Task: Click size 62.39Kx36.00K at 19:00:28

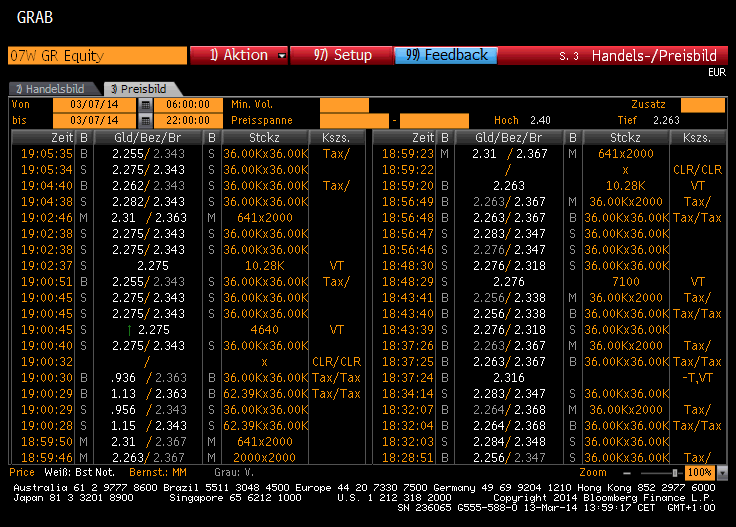Action: point(266,426)
